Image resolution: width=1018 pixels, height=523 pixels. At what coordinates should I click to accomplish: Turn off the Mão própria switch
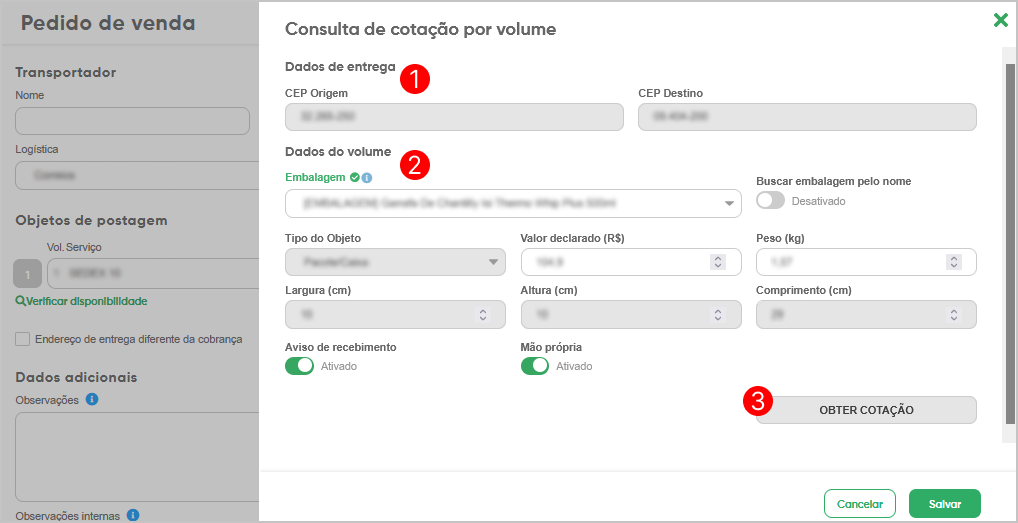tap(535, 366)
